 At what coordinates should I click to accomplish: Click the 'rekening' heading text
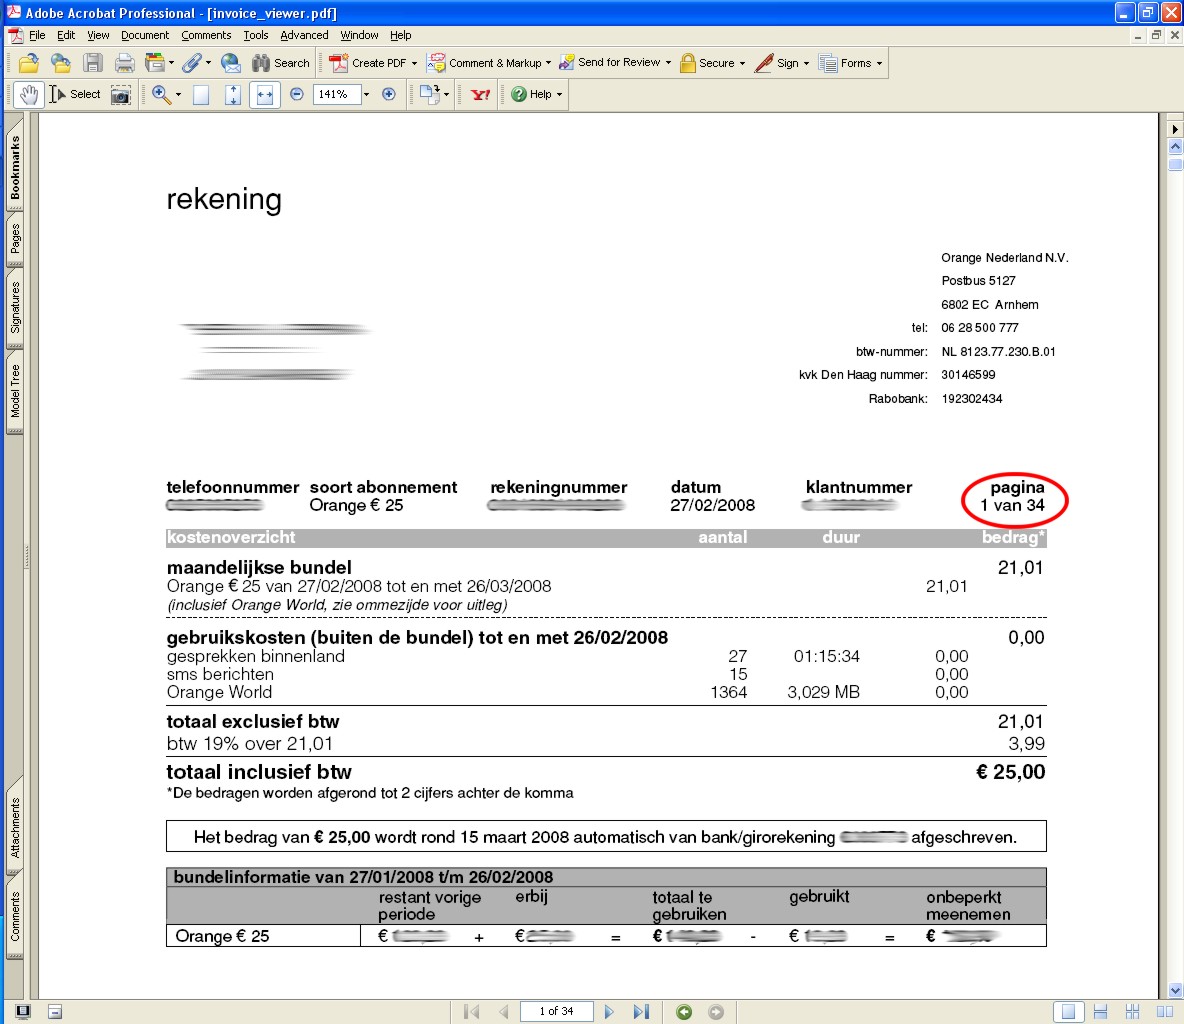tap(224, 200)
